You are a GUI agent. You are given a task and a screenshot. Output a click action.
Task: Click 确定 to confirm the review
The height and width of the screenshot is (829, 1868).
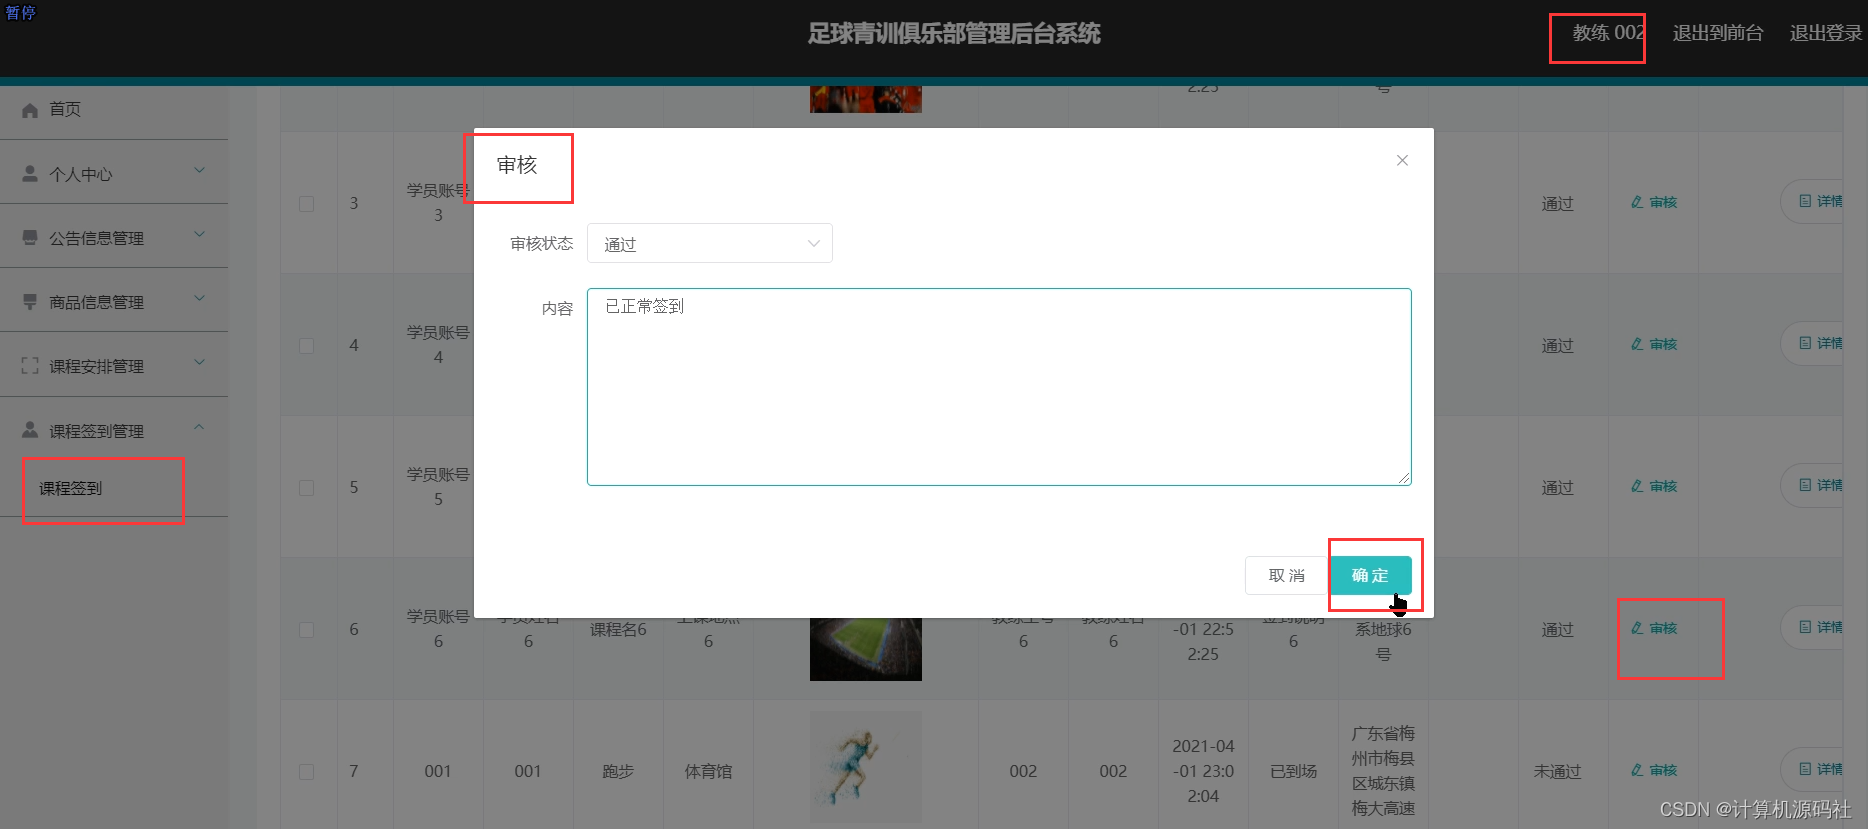(x=1370, y=575)
